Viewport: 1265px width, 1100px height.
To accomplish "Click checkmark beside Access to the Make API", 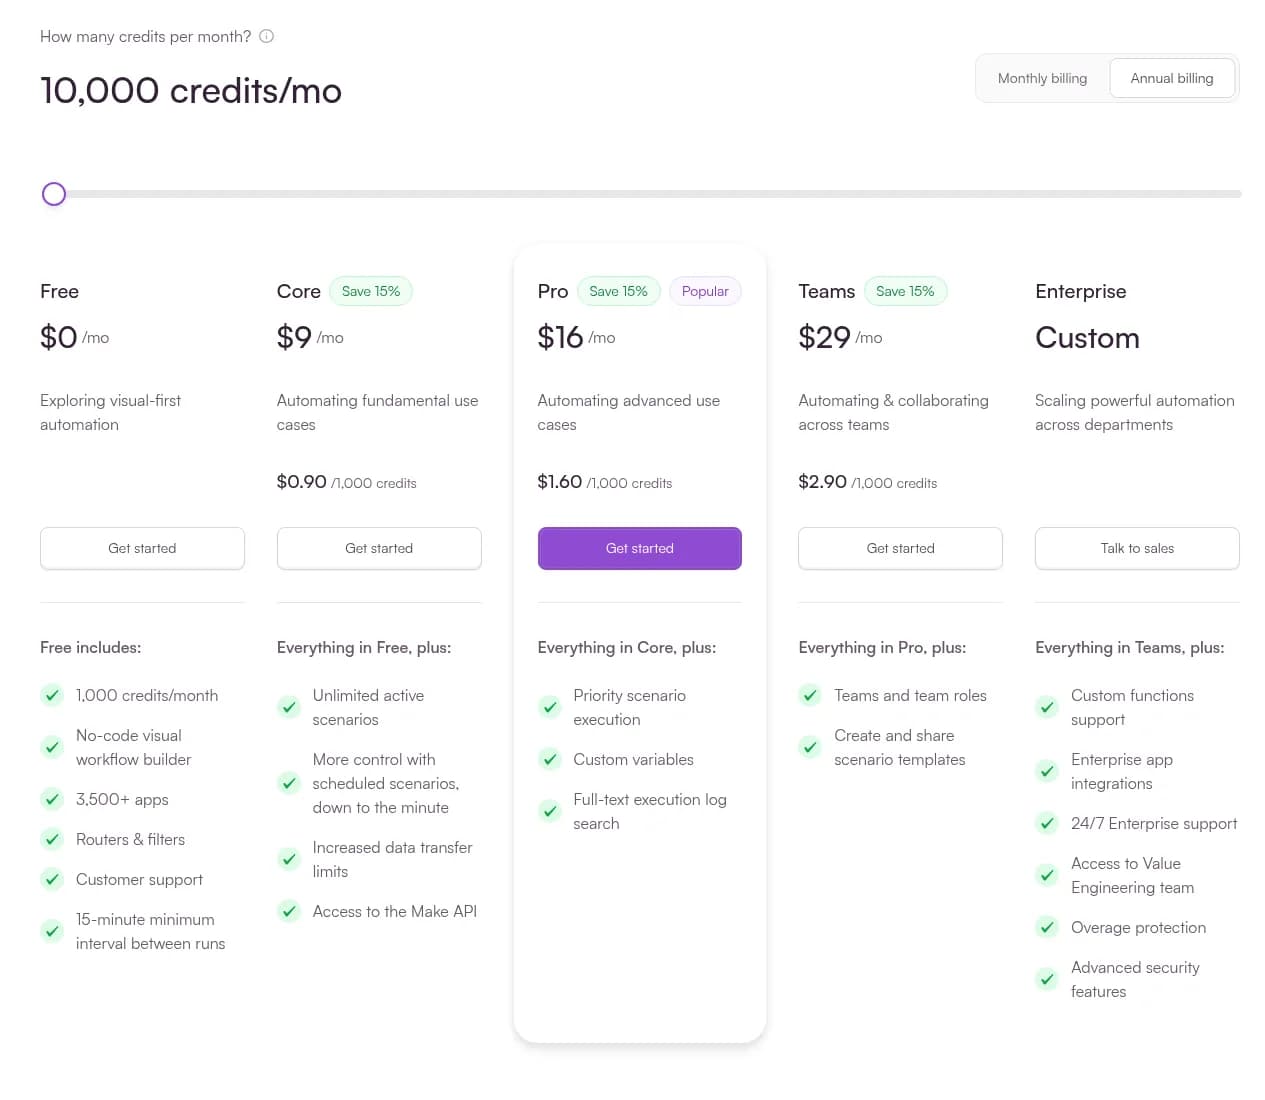I will pyautogui.click(x=289, y=911).
